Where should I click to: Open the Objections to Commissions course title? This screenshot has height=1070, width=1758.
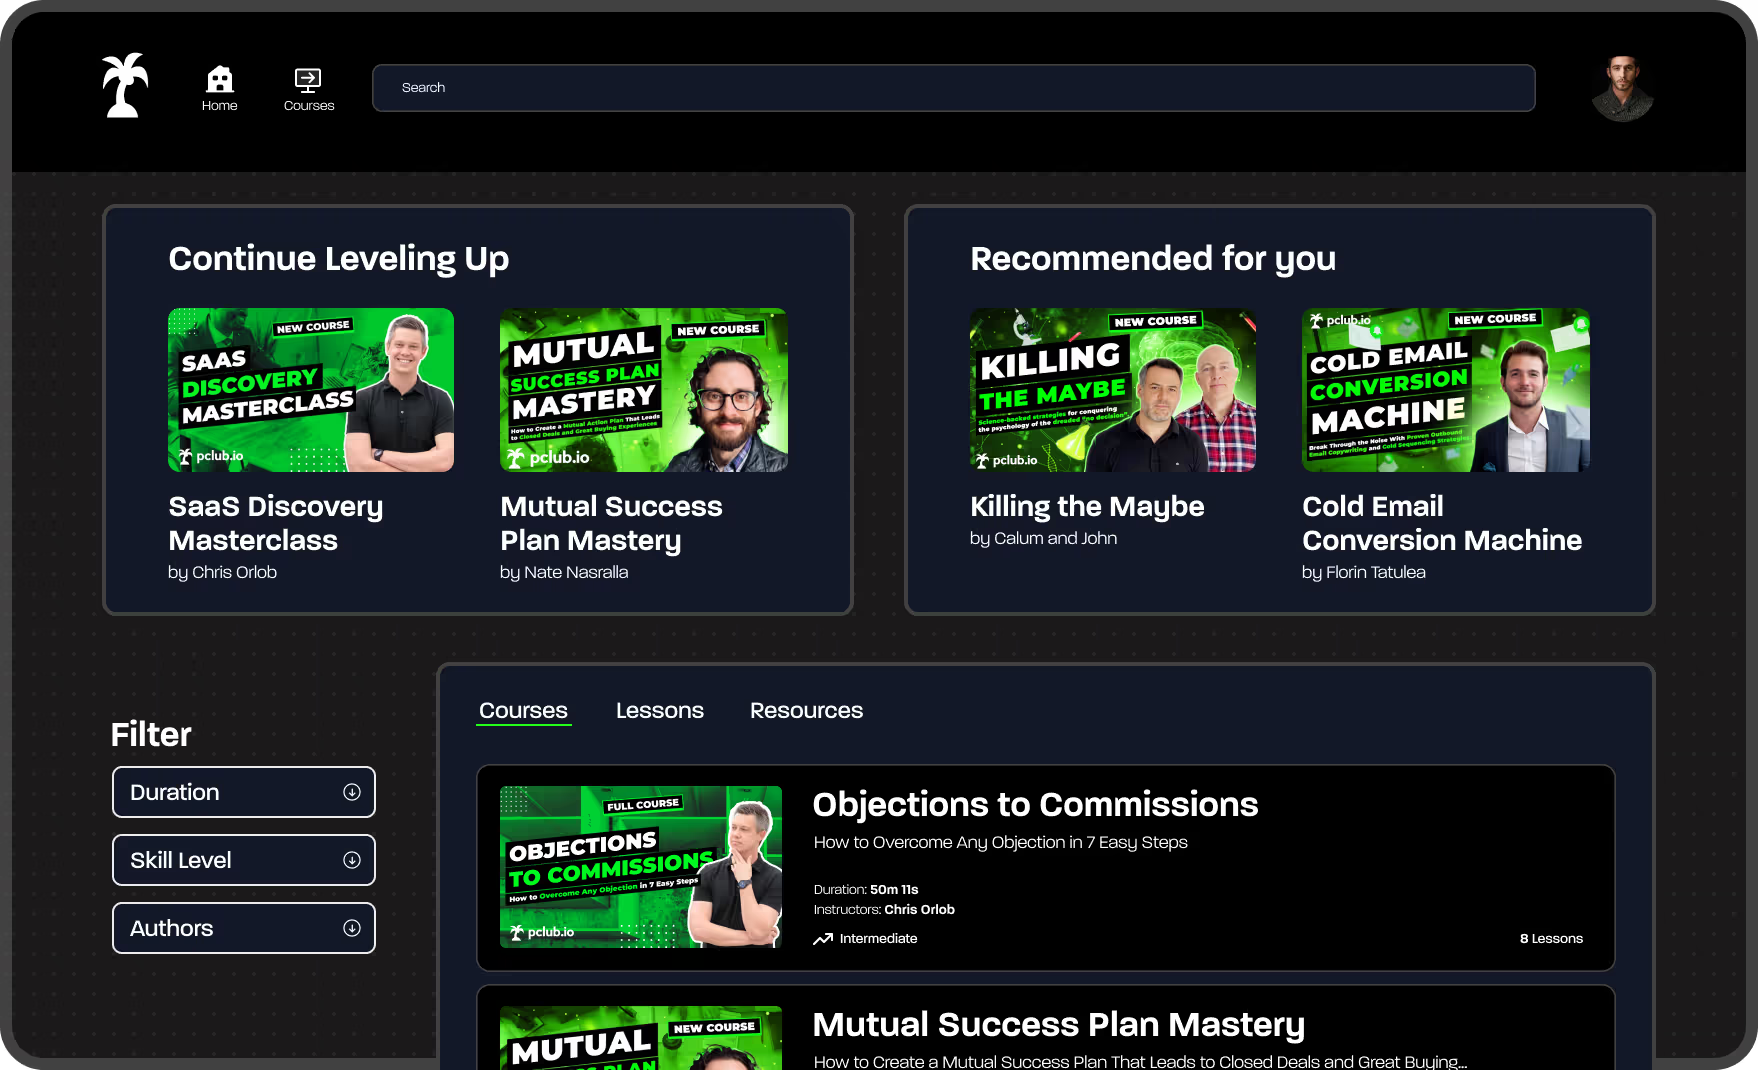[1035, 804]
